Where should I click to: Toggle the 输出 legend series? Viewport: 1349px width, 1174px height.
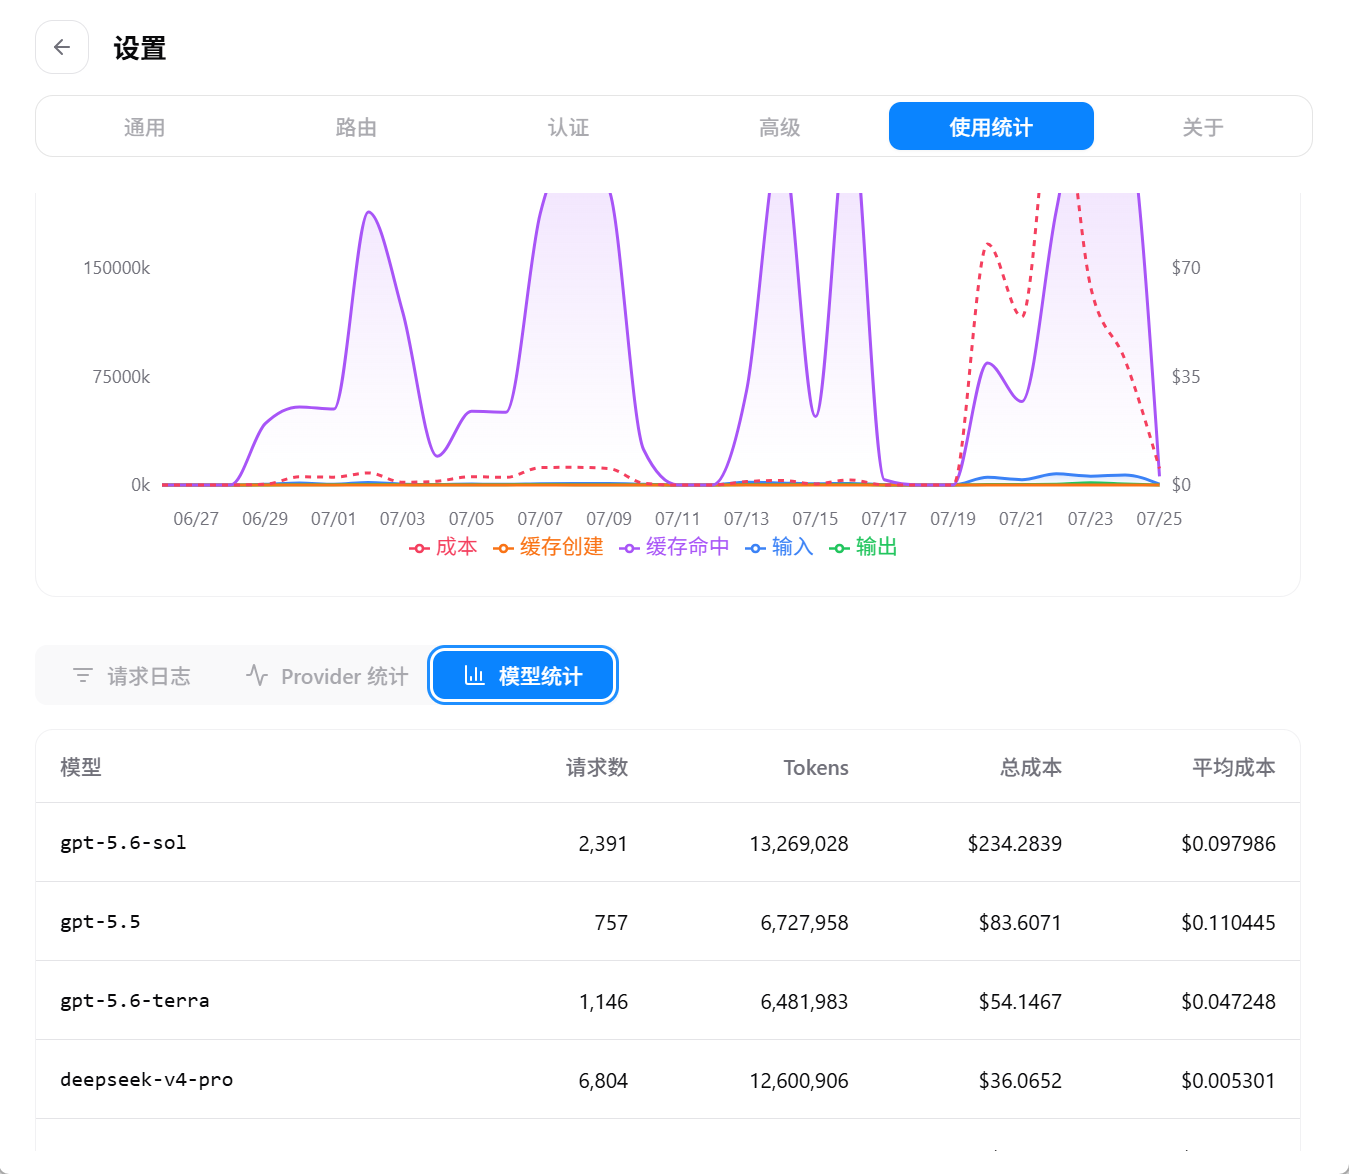click(x=864, y=547)
